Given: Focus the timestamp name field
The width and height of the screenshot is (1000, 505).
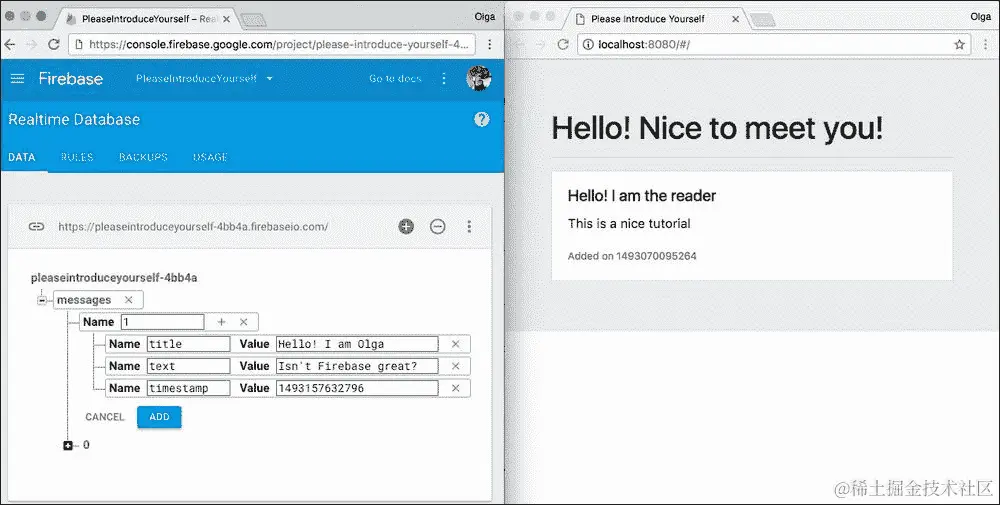Looking at the screenshot, I should point(188,388).
